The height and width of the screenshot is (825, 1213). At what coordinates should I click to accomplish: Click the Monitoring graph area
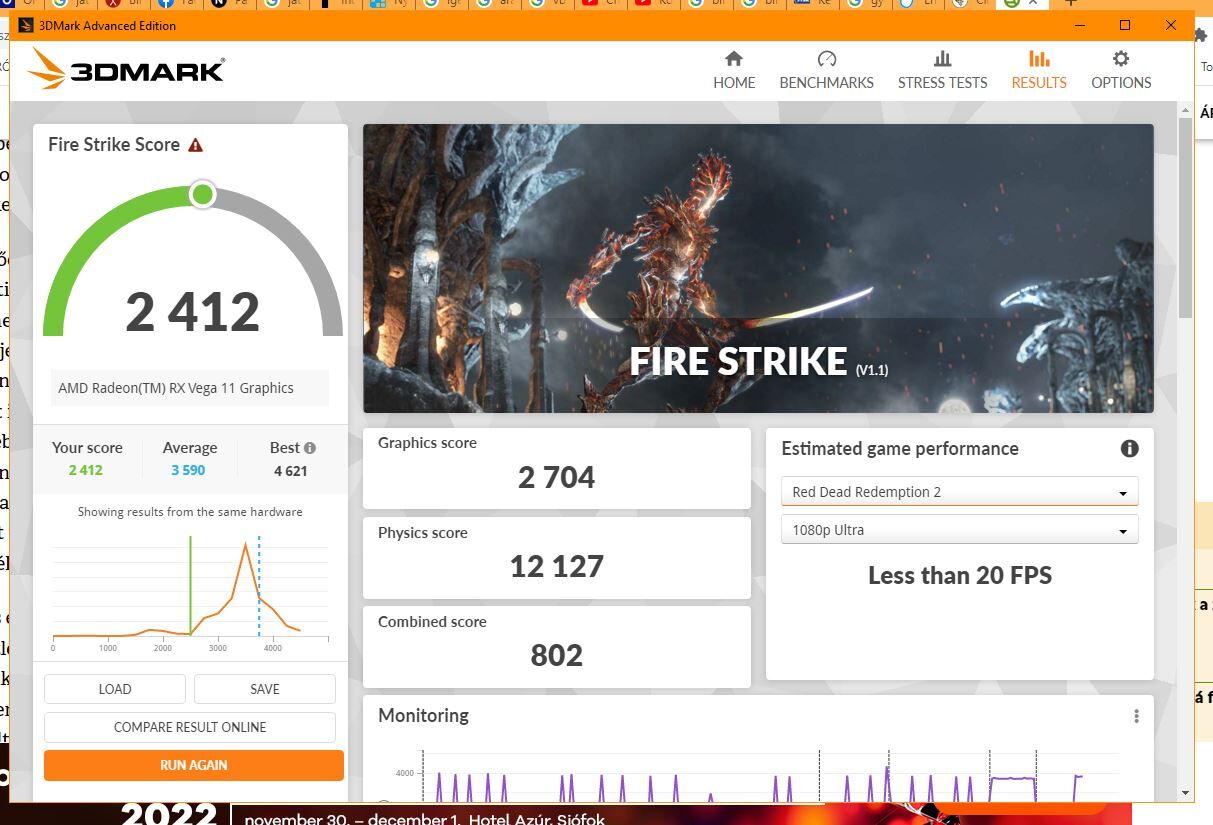[x=760, y=775]
